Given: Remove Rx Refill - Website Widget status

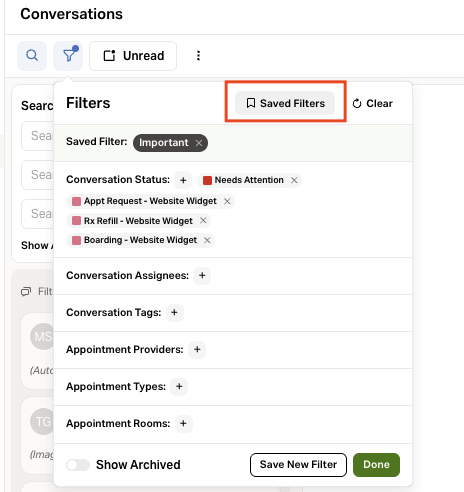Looking at the screenshot, I should click(203, 220).
